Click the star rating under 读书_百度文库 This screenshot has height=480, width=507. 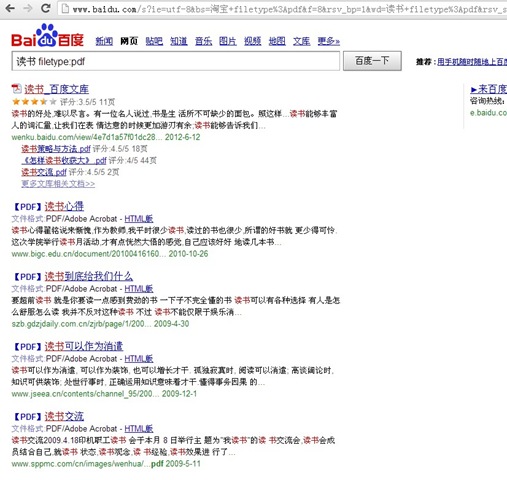point(34,102)
